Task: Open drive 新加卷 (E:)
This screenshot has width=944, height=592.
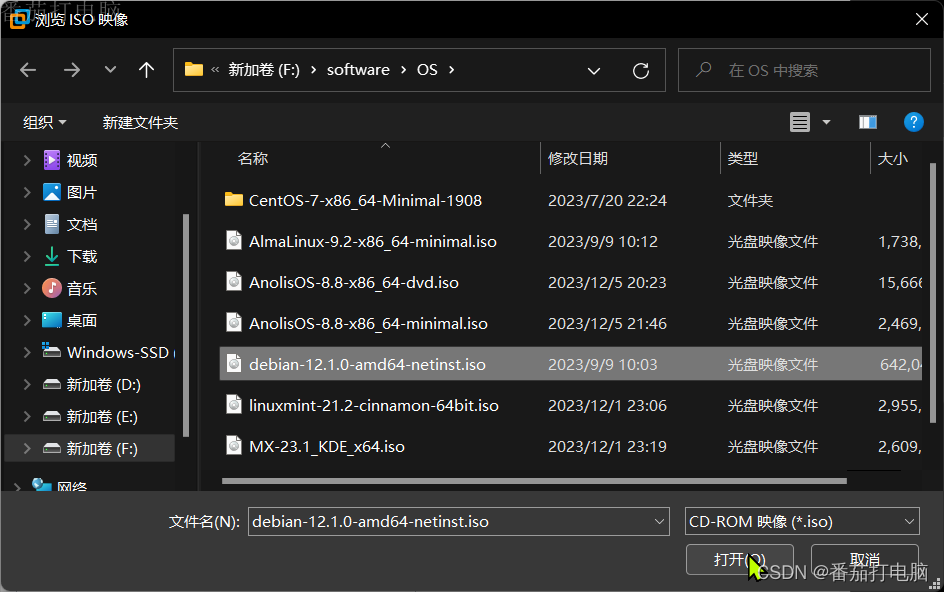Action: coord(102,416)
